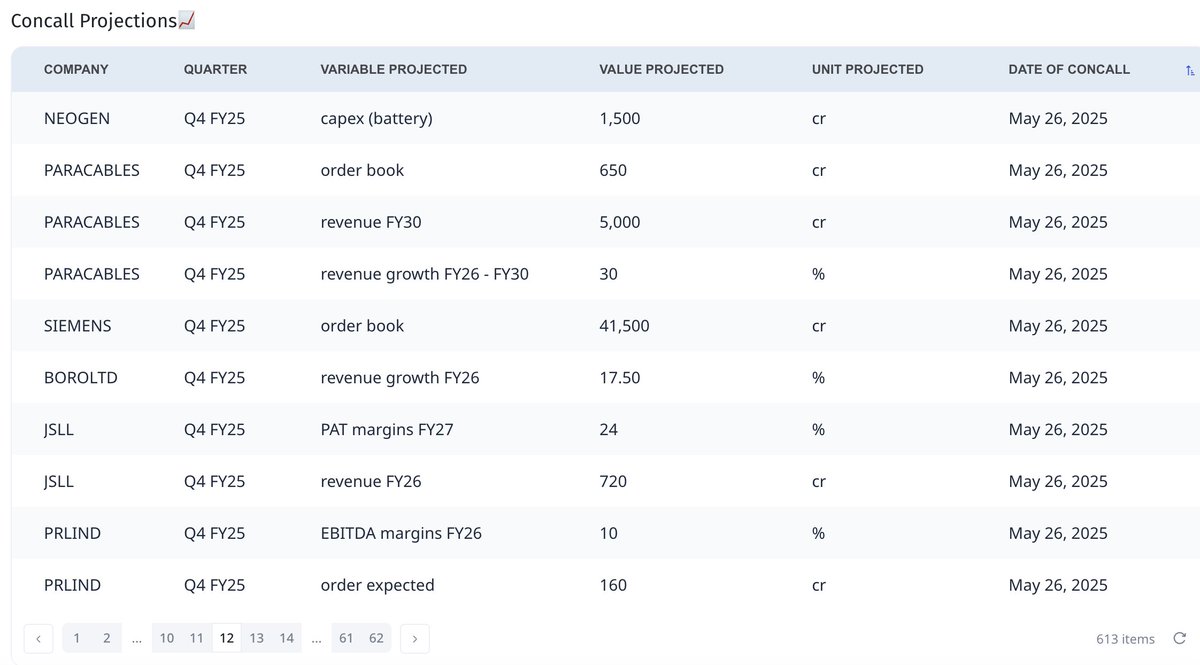Jump to page 14
Screen dimensions: 1200x665
tap(287, 638)
